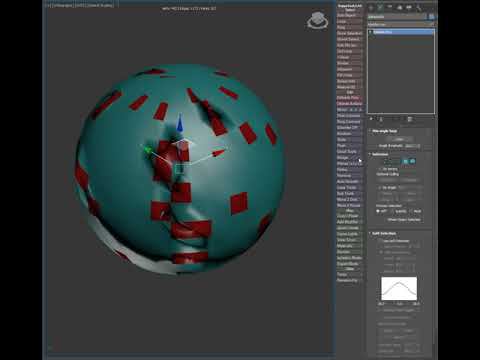
Task: Open the Display tab in command panel
Action: (409, 7)
